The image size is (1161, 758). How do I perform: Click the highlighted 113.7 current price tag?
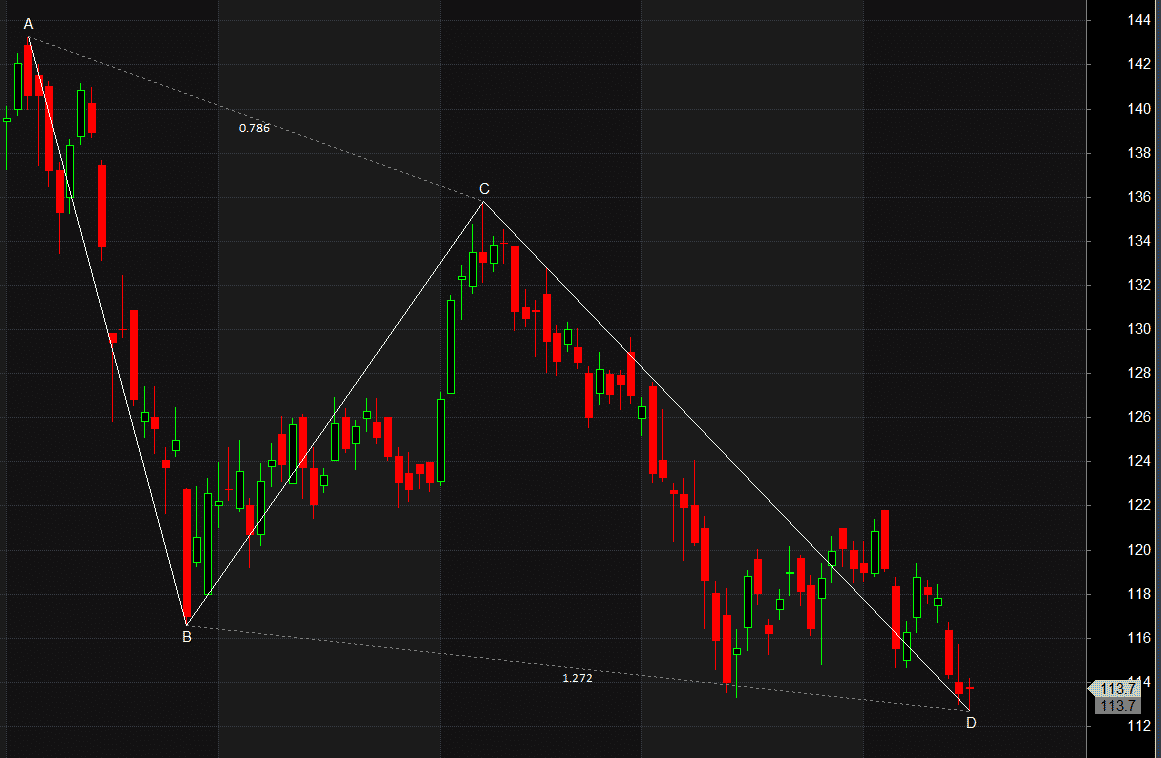click(x=1117, y=689)
